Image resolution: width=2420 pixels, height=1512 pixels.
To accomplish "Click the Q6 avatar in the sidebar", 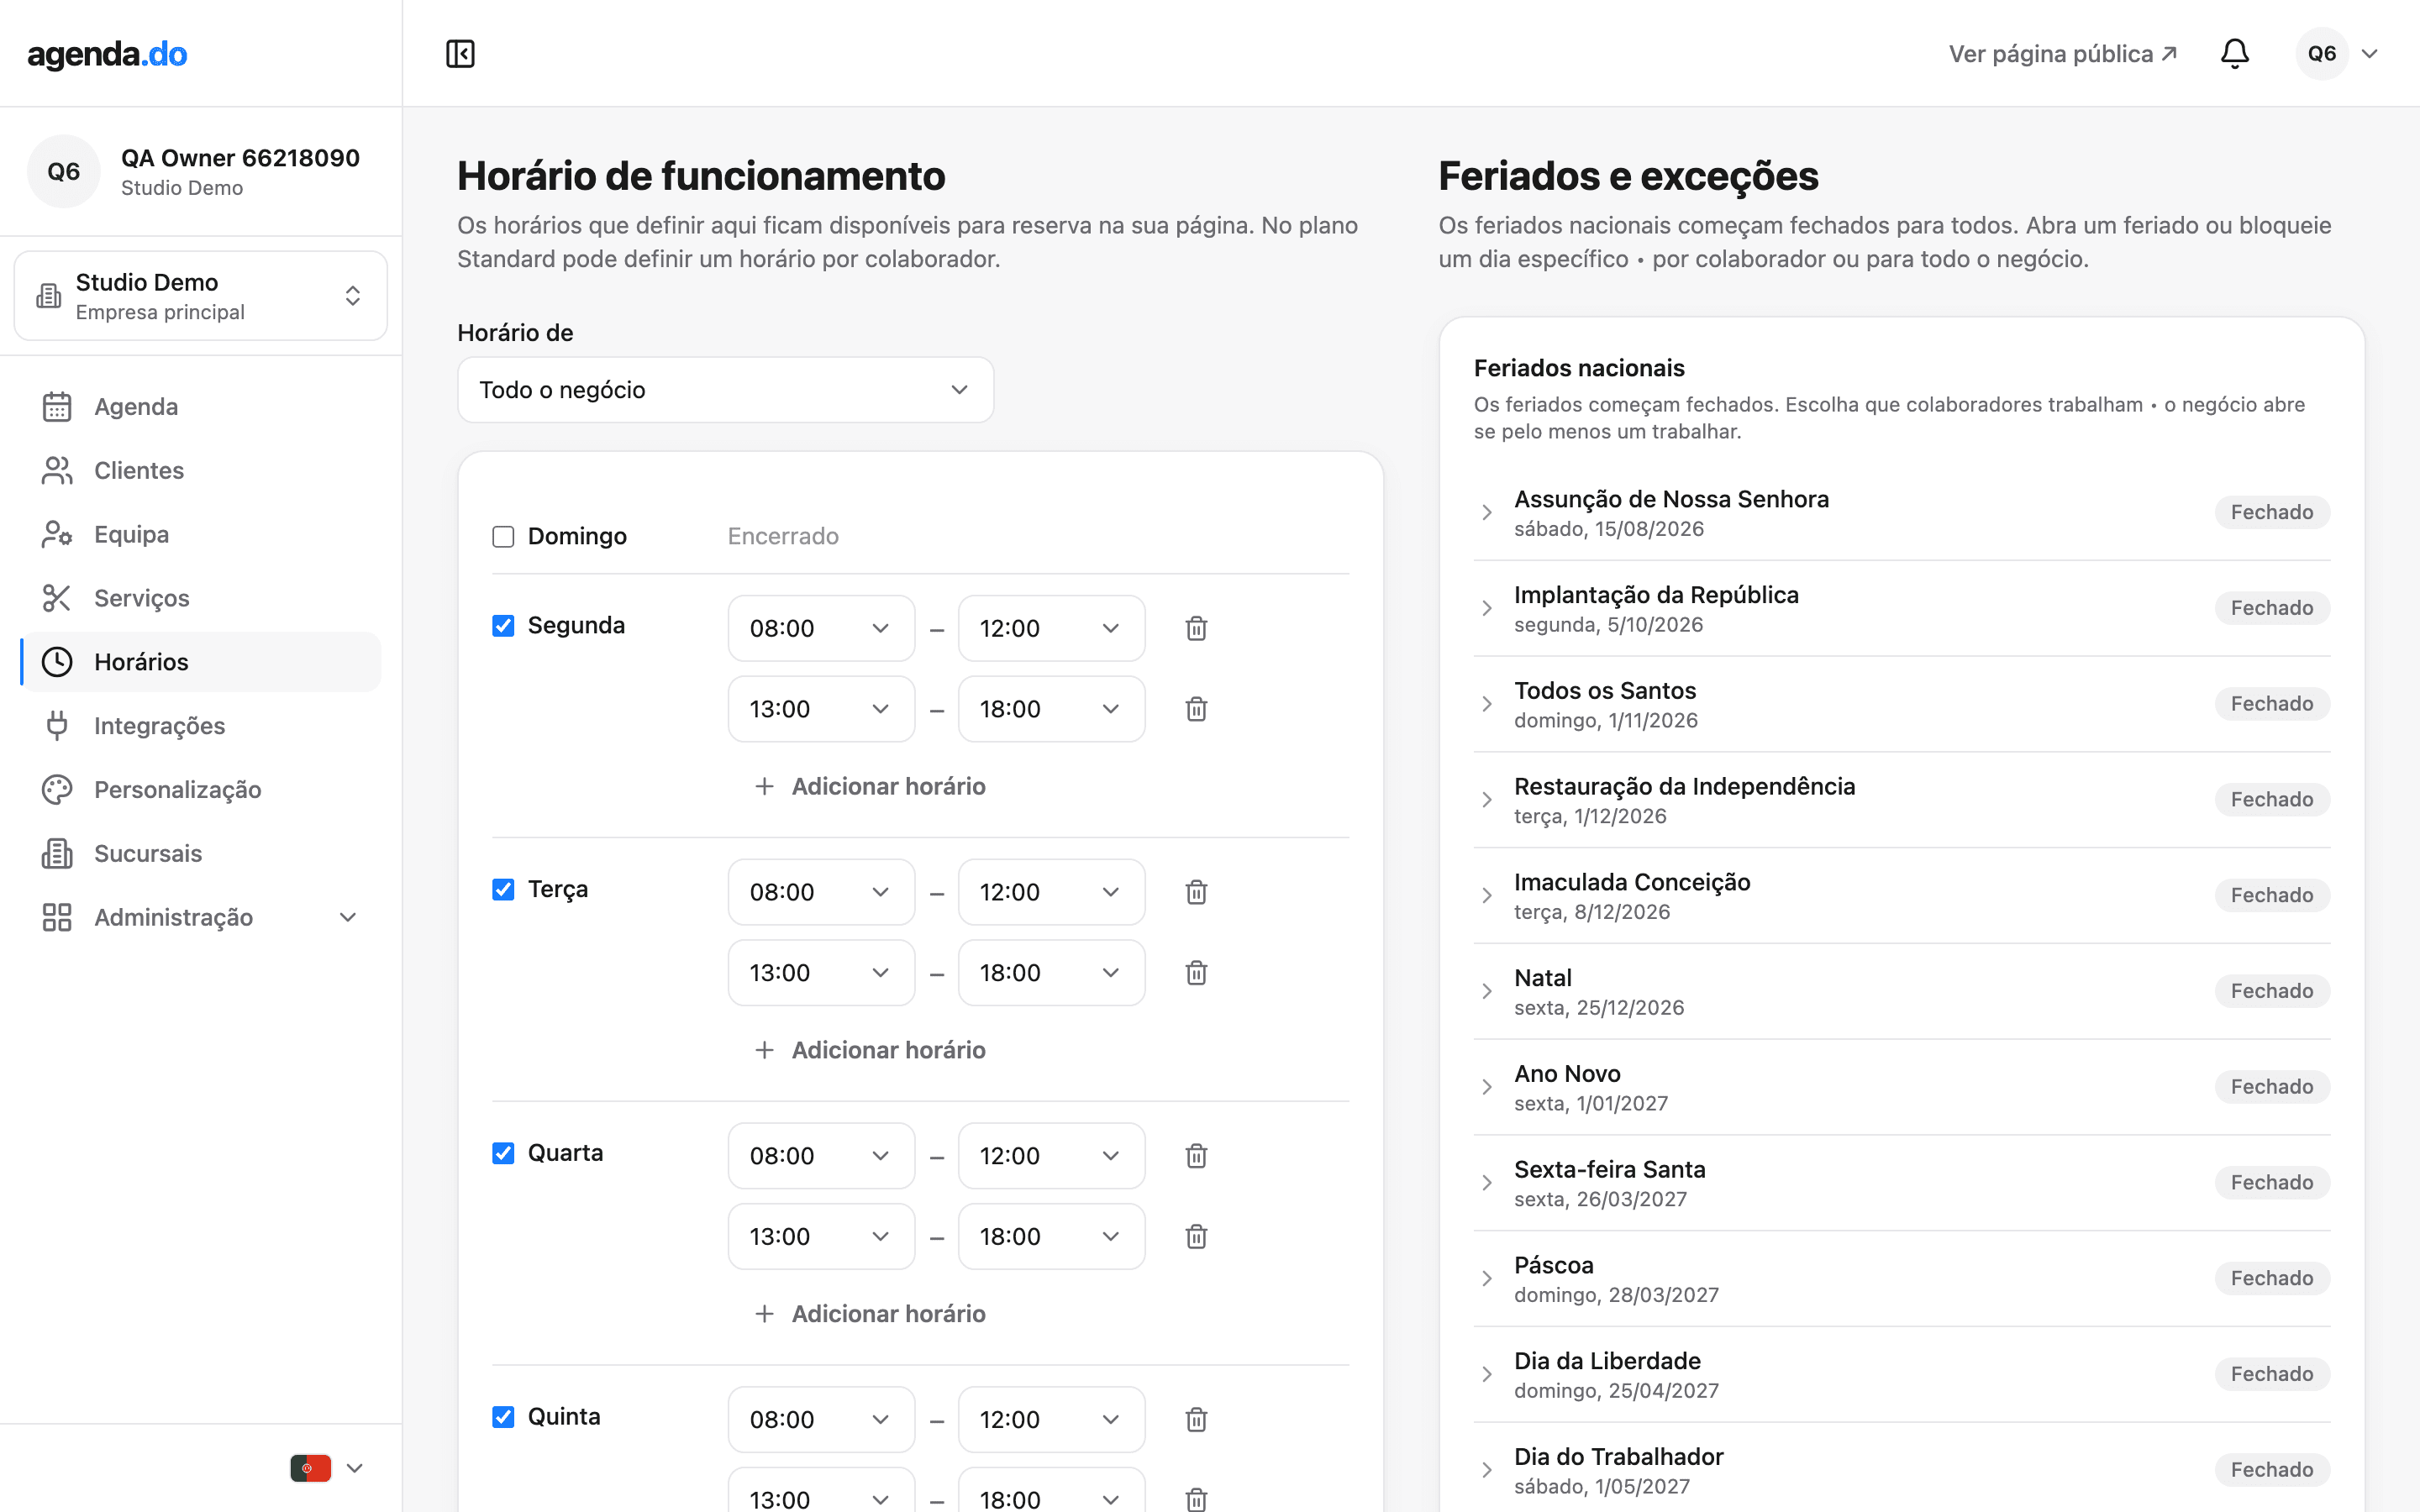I will point(64,172).
